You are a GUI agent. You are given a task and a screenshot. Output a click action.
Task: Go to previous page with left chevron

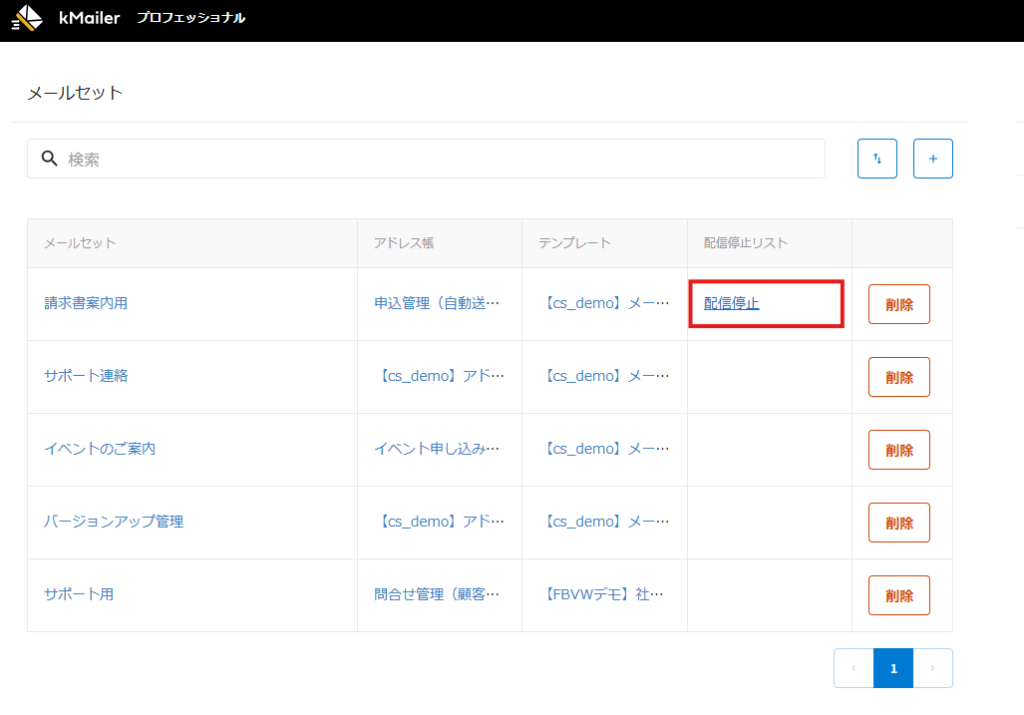pyautogui.click(x=853, y=668)
